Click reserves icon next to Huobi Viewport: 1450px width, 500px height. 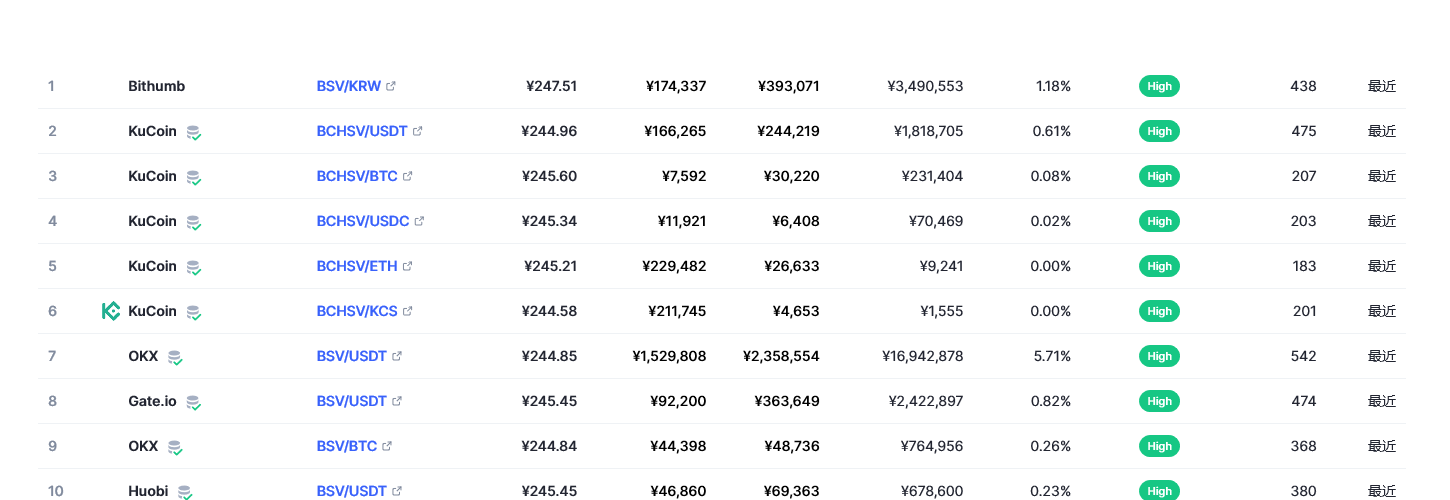184,492
